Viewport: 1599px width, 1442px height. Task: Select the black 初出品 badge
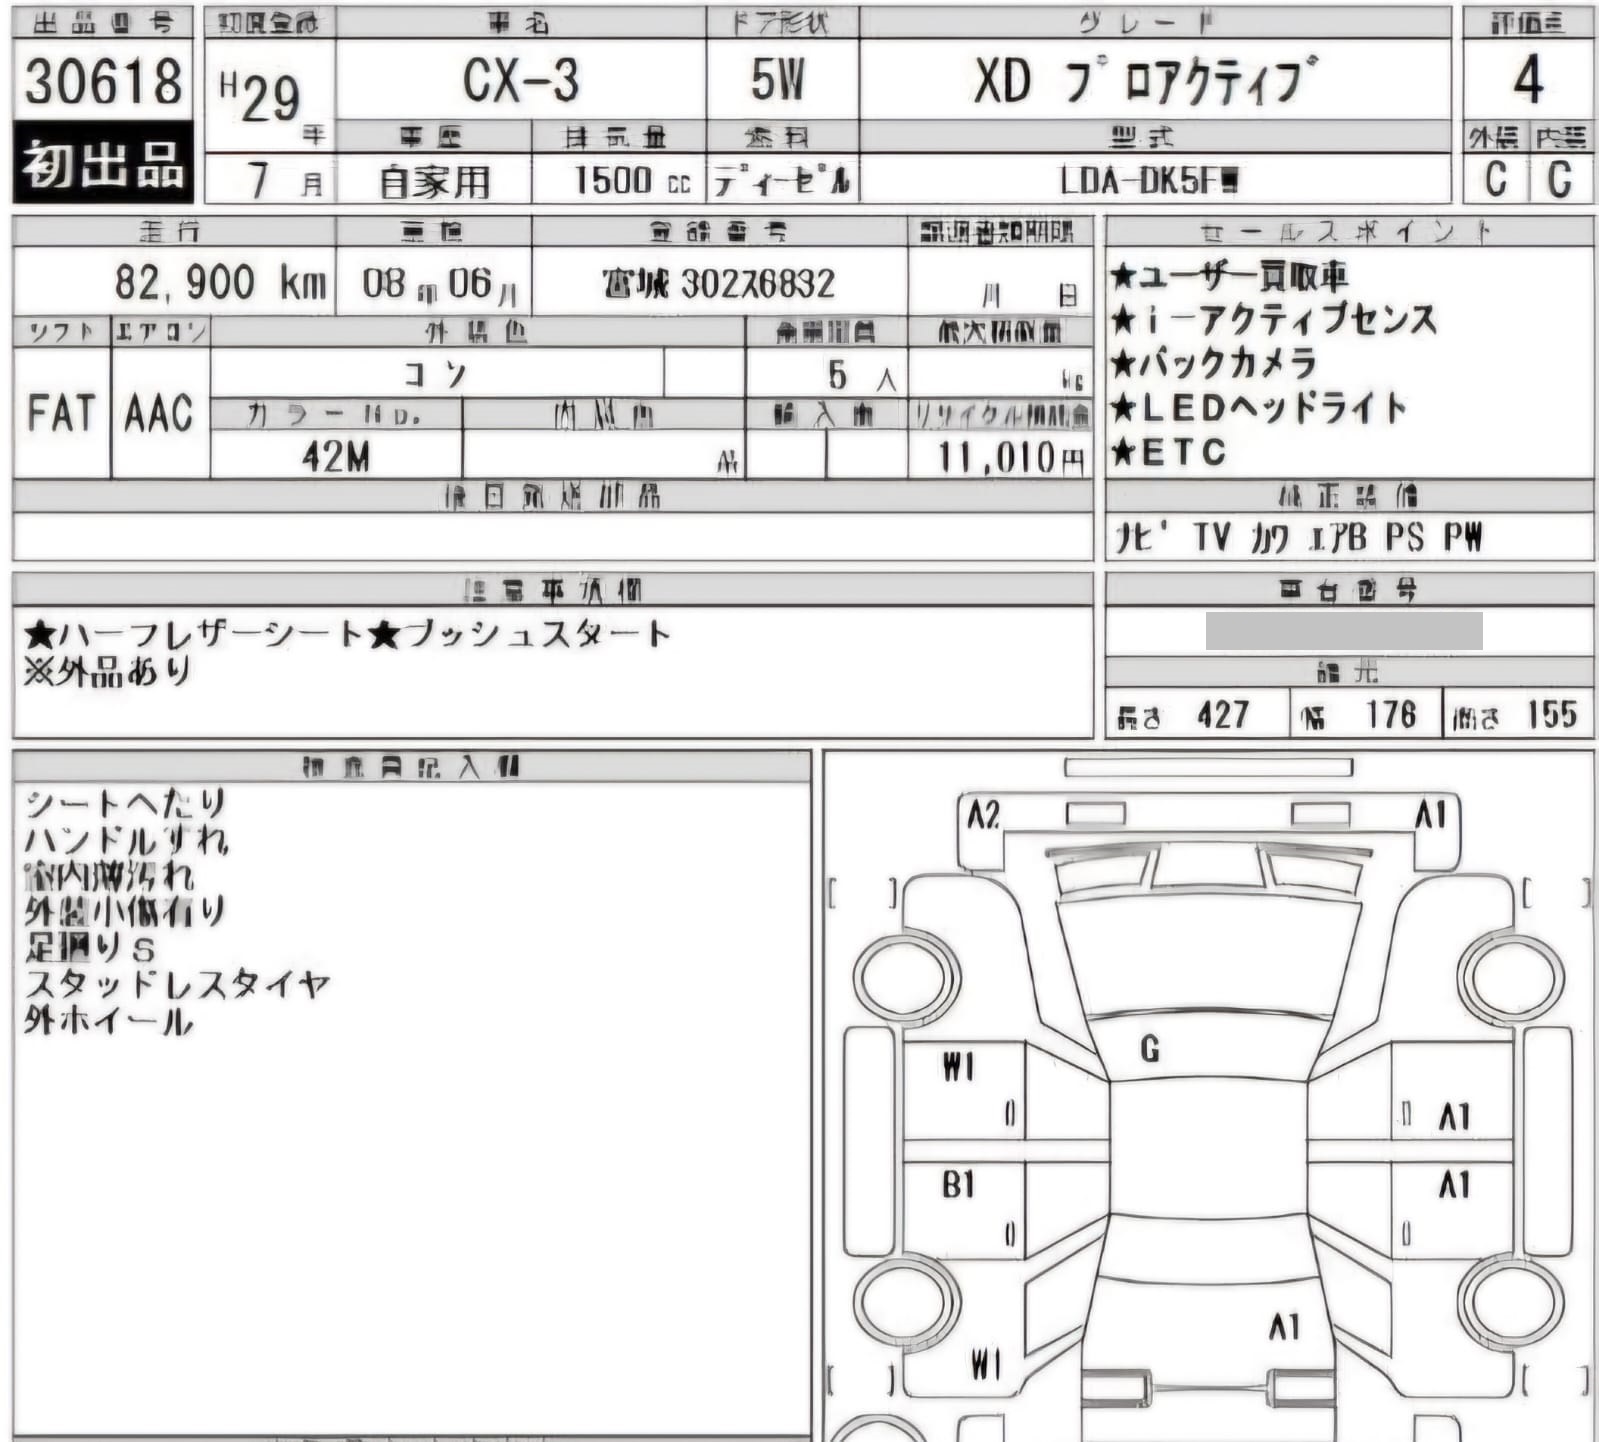pyautogui.click(x=103, y=163)
